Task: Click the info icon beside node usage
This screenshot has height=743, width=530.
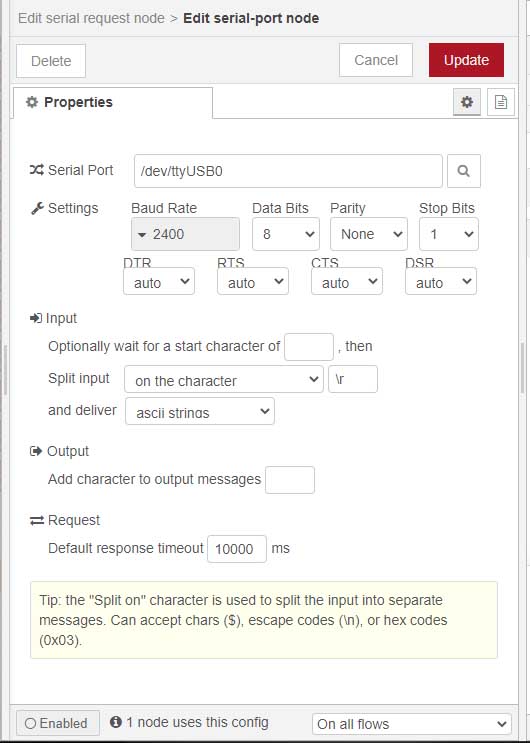Action: tap(116, 722)
